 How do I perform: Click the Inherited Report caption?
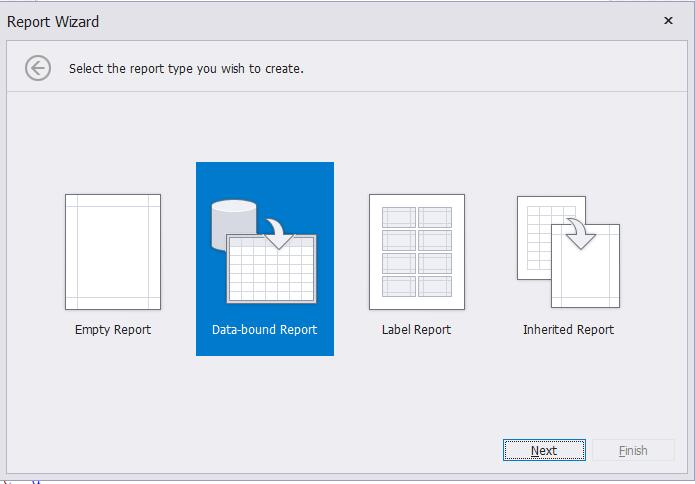click(569, 330)
